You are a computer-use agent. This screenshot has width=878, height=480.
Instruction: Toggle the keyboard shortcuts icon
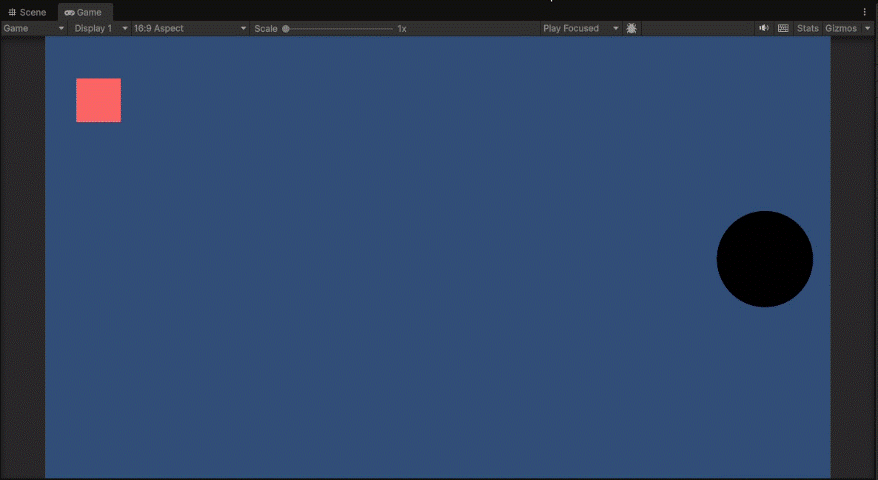pyautogui.click(x=783, y=28)
